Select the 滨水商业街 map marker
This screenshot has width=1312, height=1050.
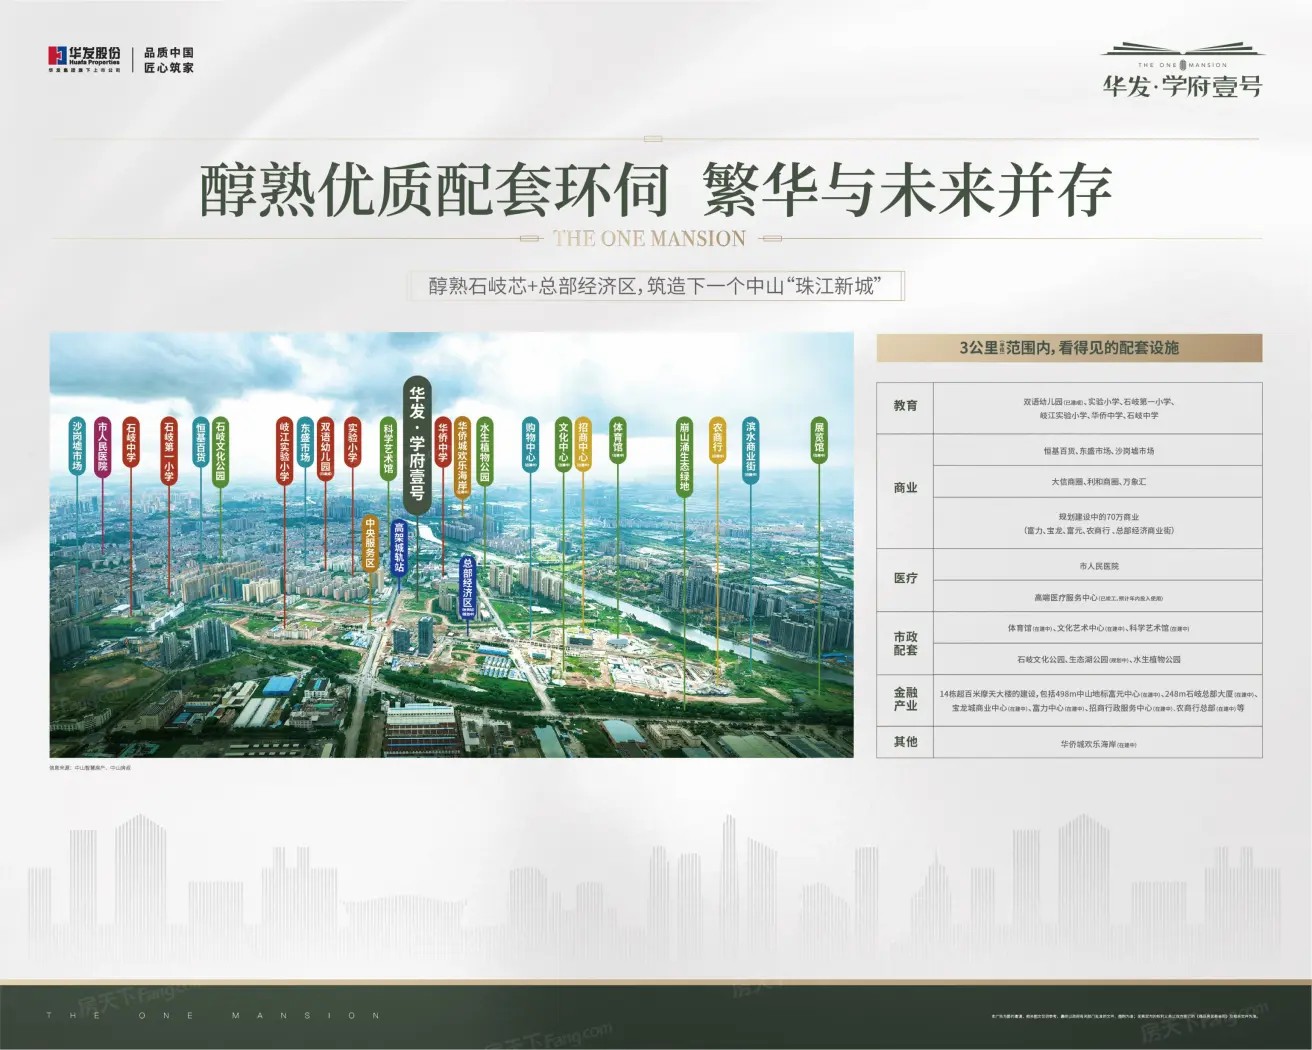[750, 451]
